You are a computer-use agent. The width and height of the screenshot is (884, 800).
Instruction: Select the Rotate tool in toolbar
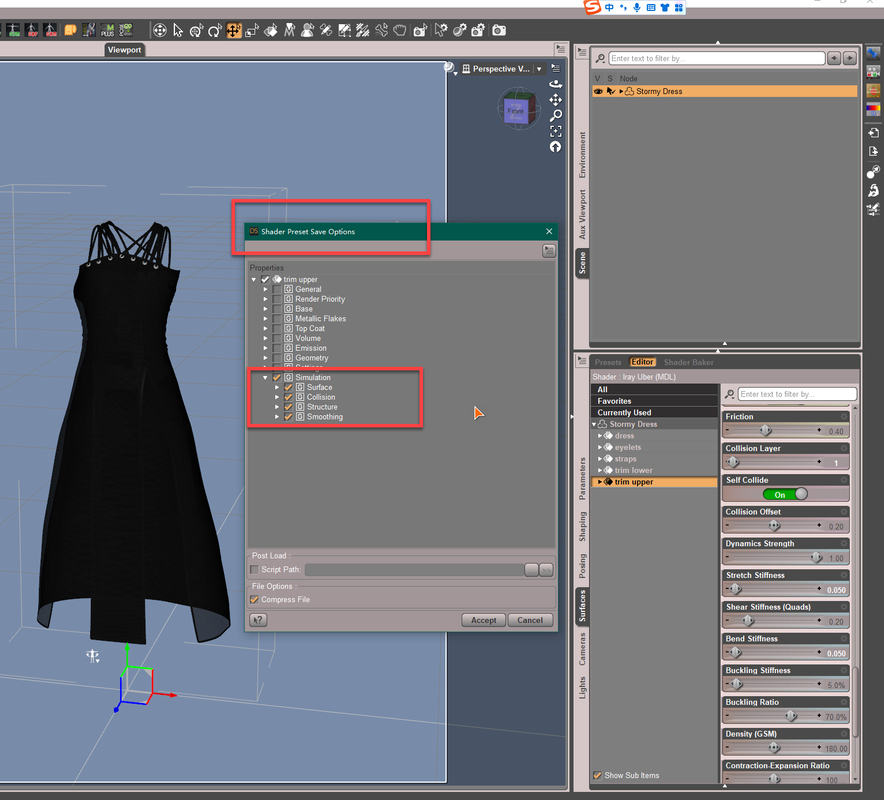click(215, 30)
